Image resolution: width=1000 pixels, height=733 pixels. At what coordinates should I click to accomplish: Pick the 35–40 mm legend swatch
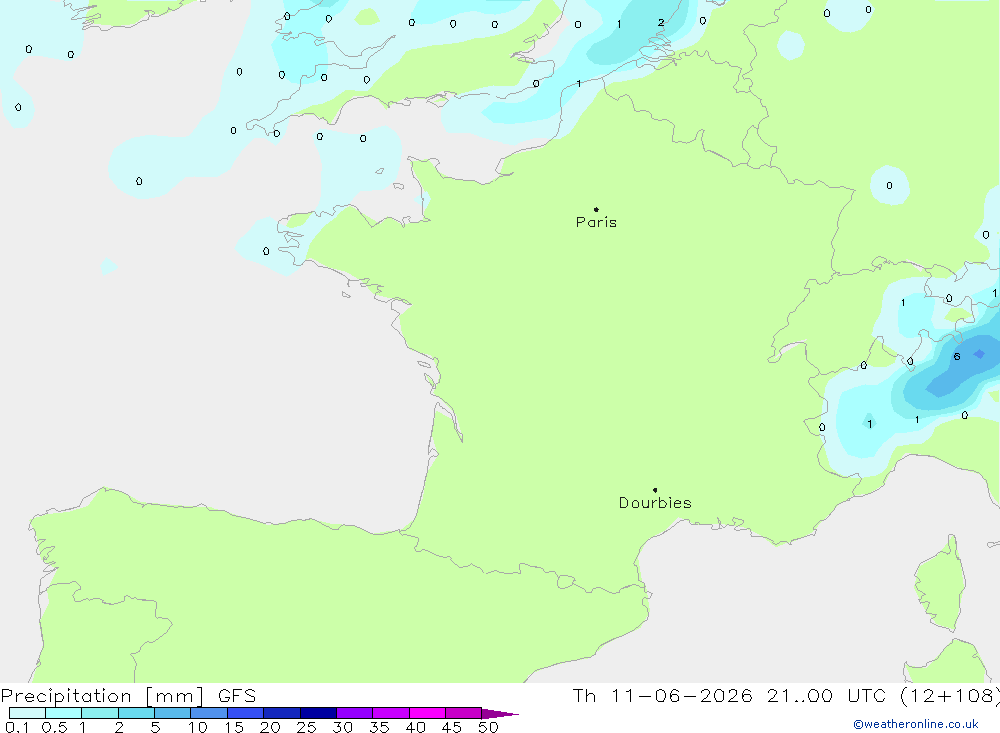click(x=391, y=713)
